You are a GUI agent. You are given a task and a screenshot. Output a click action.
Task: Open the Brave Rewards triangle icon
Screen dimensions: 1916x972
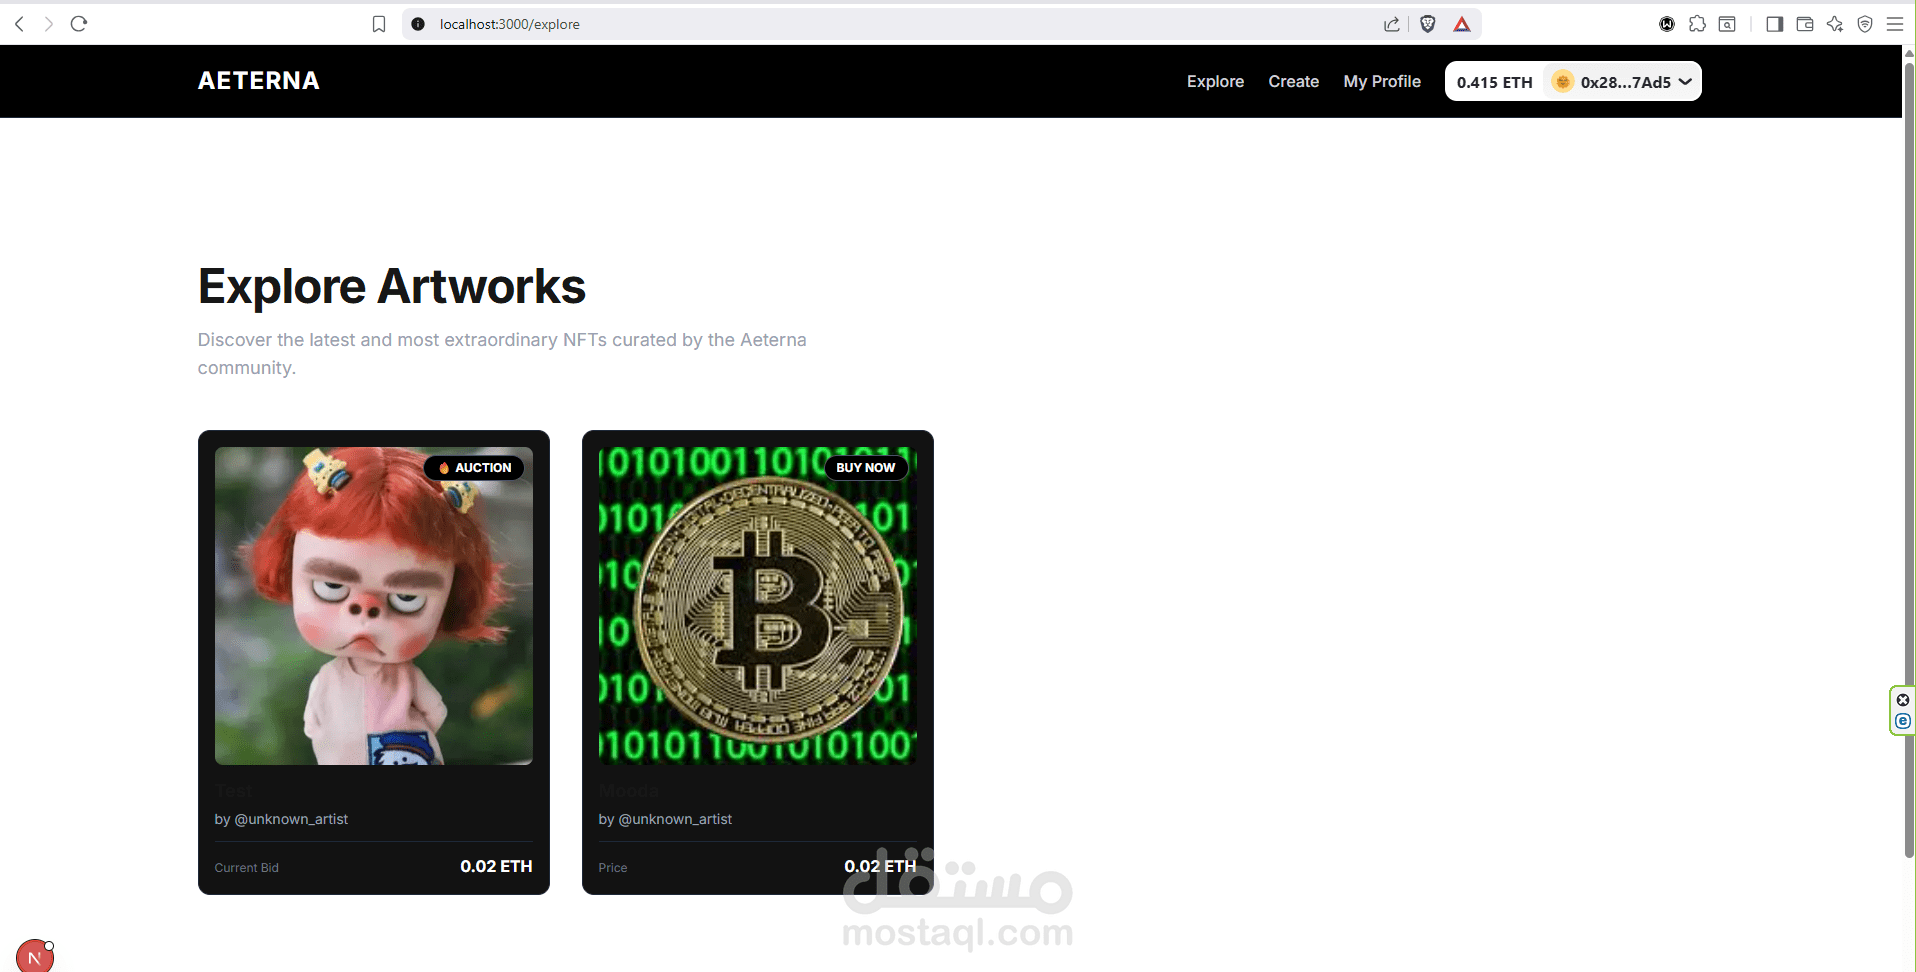click(1462, 24)
